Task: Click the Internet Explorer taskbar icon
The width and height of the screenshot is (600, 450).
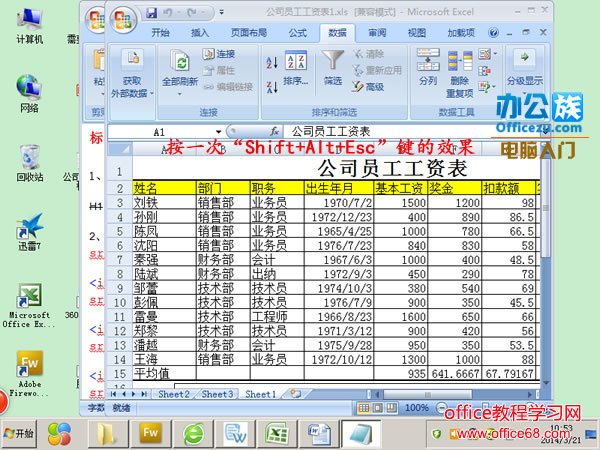Action: pos(192,434)
